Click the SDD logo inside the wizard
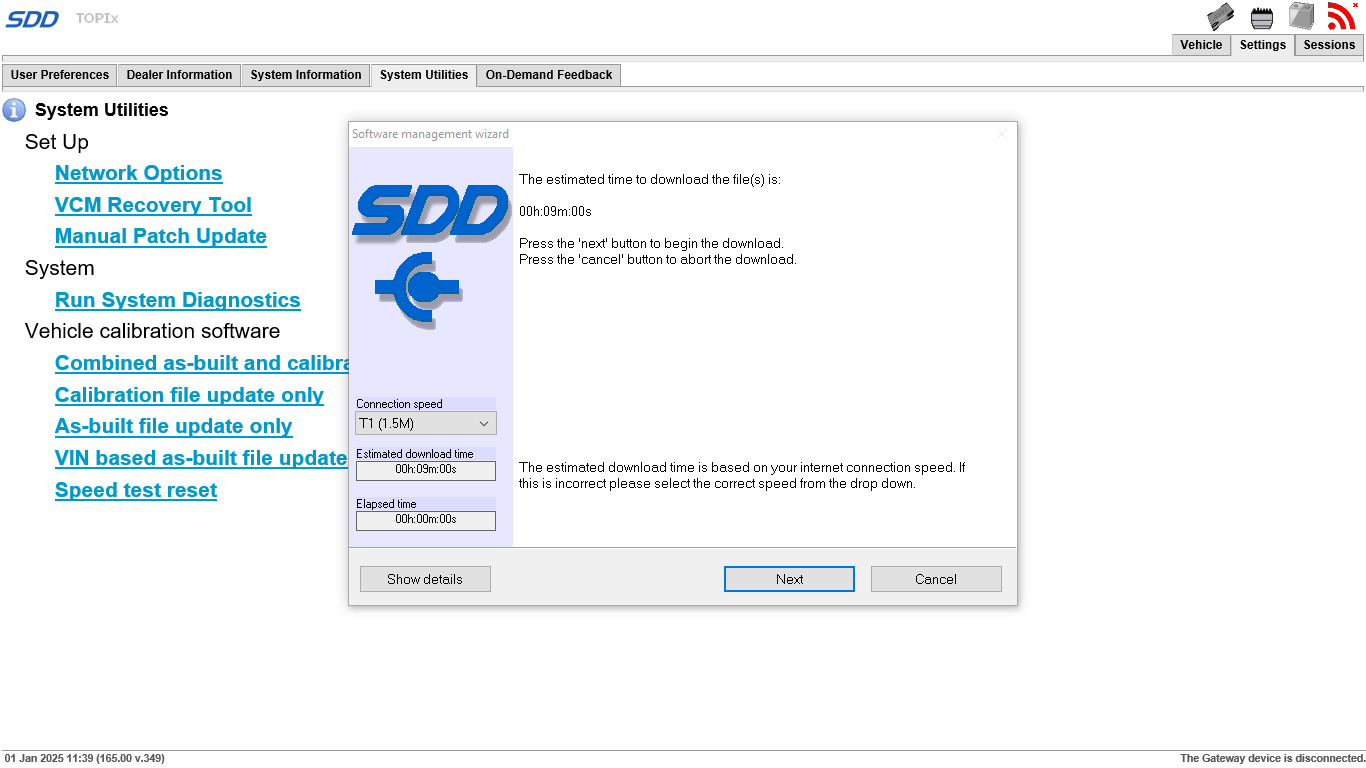This screenshot has width=1366, height=768. tap(431, 213)
